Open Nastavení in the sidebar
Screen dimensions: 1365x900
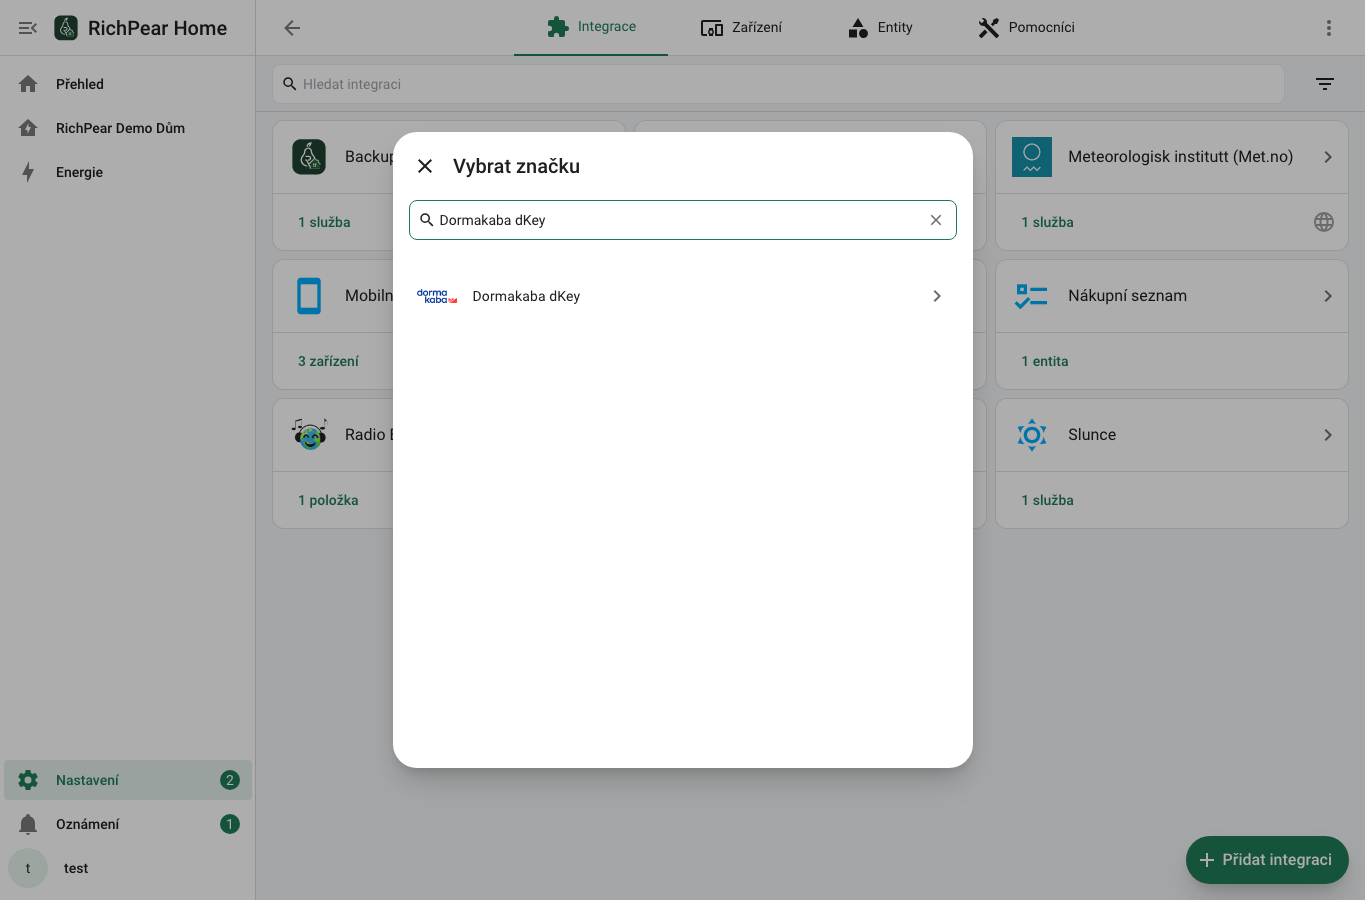pyautogui.click(x=128, y=780)
